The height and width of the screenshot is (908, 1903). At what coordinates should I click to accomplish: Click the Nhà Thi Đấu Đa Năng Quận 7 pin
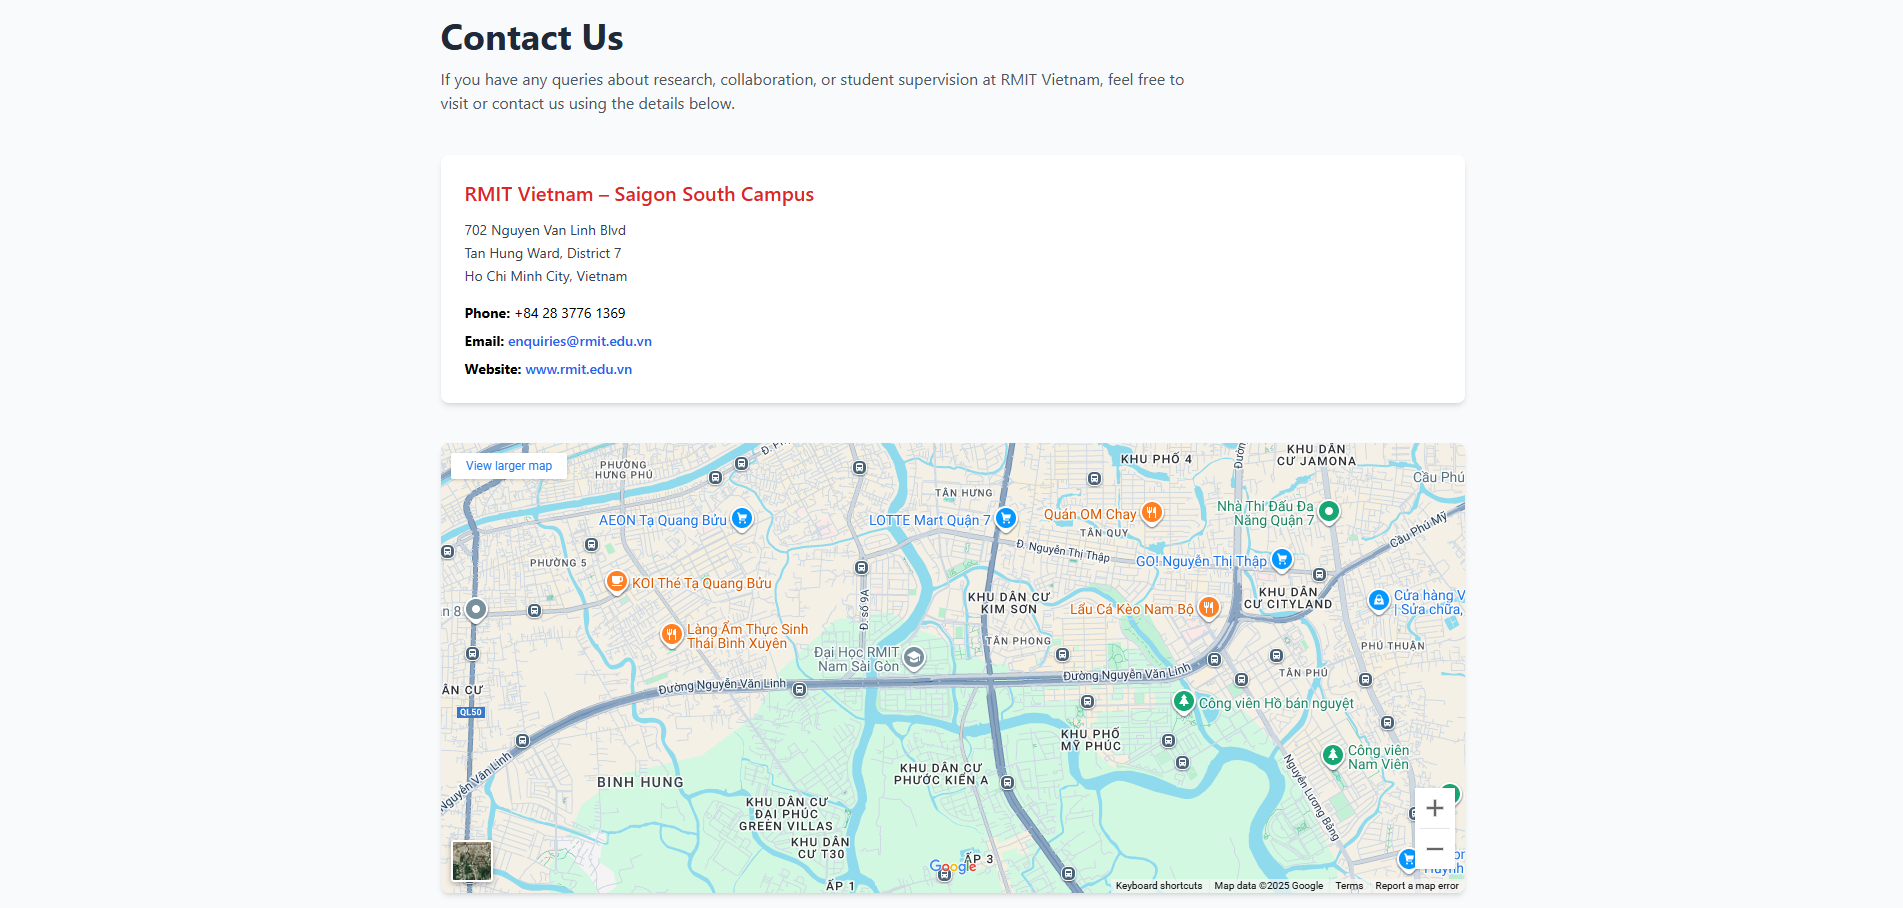coord(1328,512)
